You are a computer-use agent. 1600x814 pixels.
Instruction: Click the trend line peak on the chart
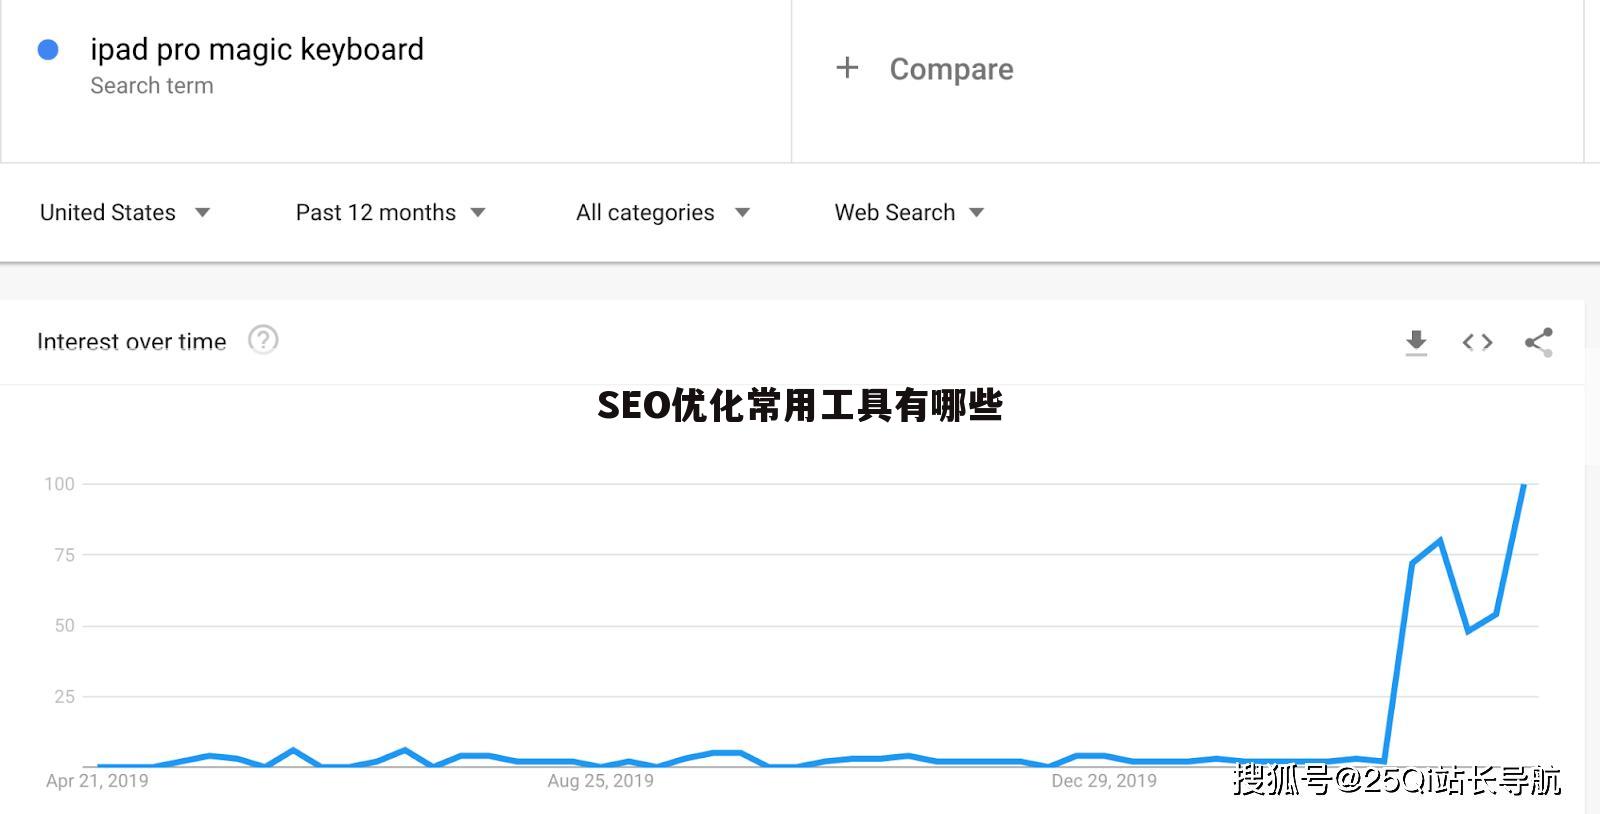point(1524,487)
